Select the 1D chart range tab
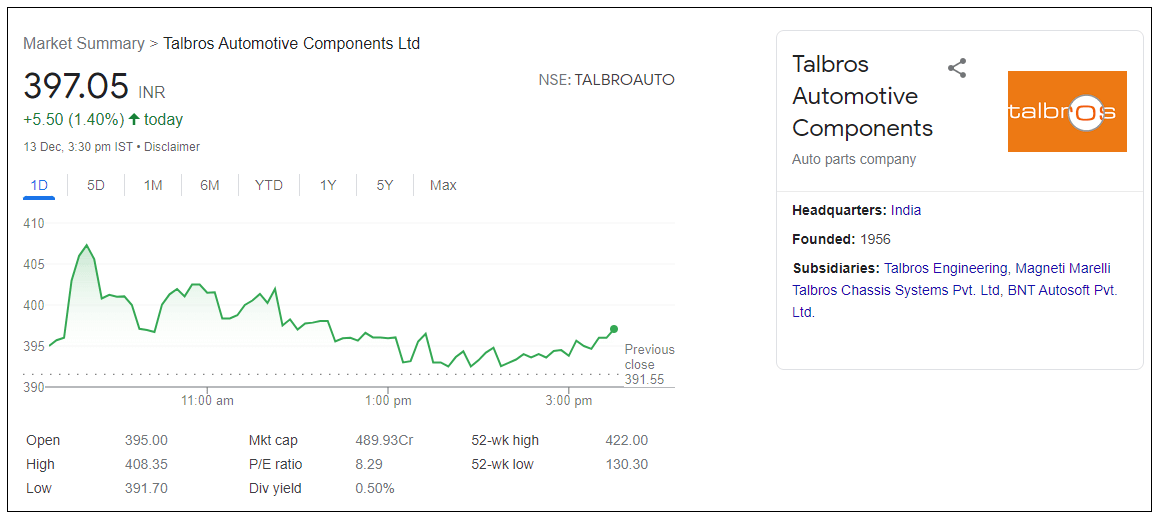The height and width of the screenshot is (517, 1156). click(39, 185)
